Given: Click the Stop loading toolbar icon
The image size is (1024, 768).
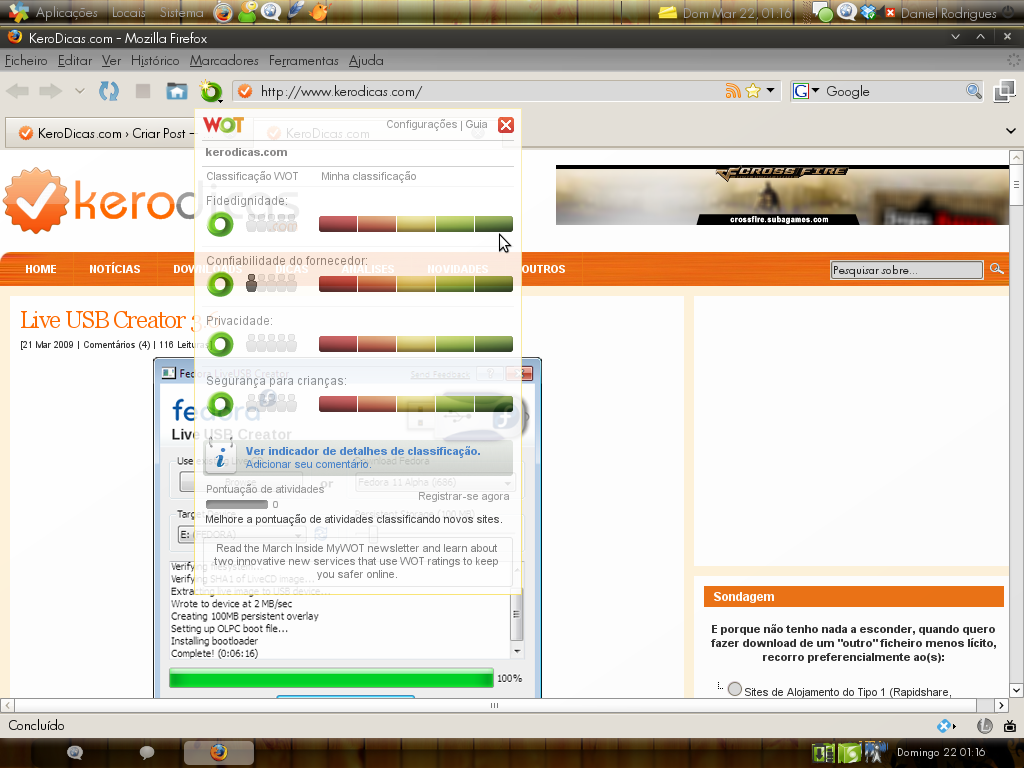Looking at the screenshot, I should (x=142, y=91).
